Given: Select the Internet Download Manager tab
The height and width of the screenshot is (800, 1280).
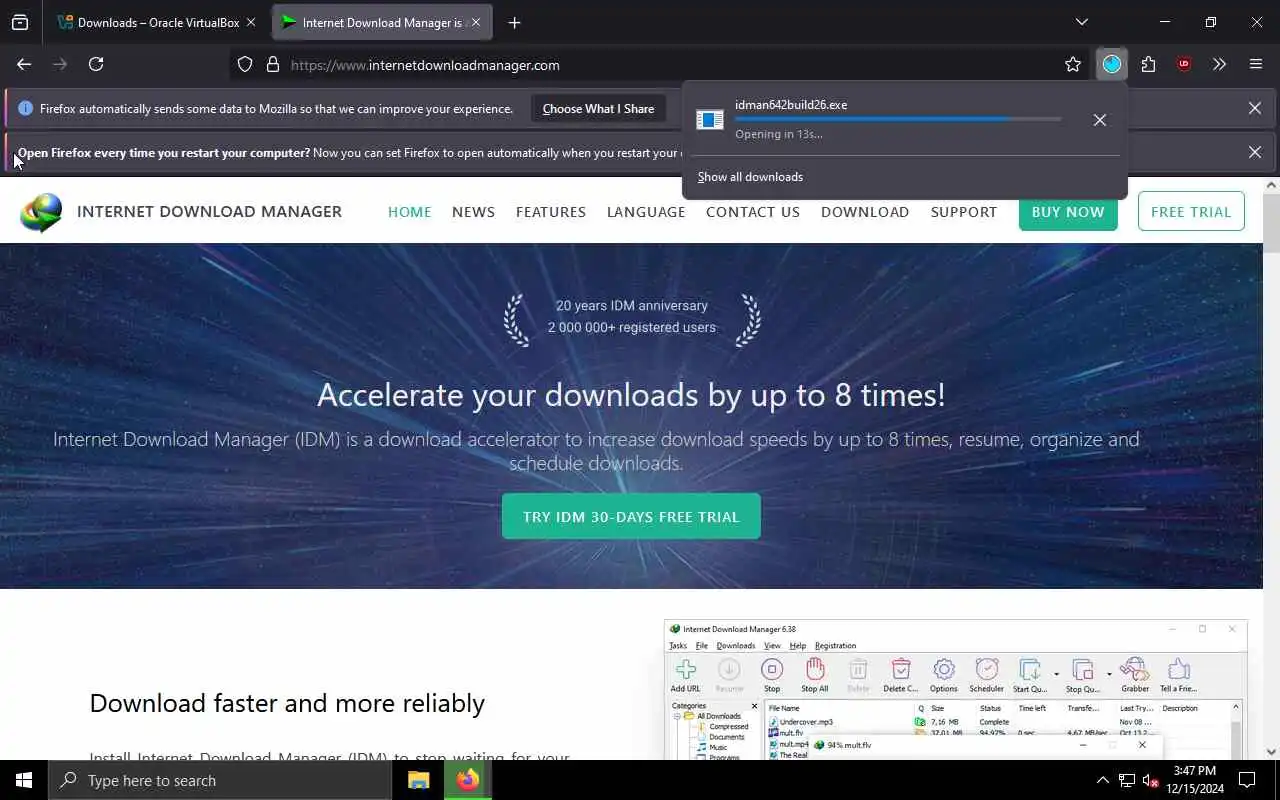Looking at the screenshot, I should pos(383,22).
